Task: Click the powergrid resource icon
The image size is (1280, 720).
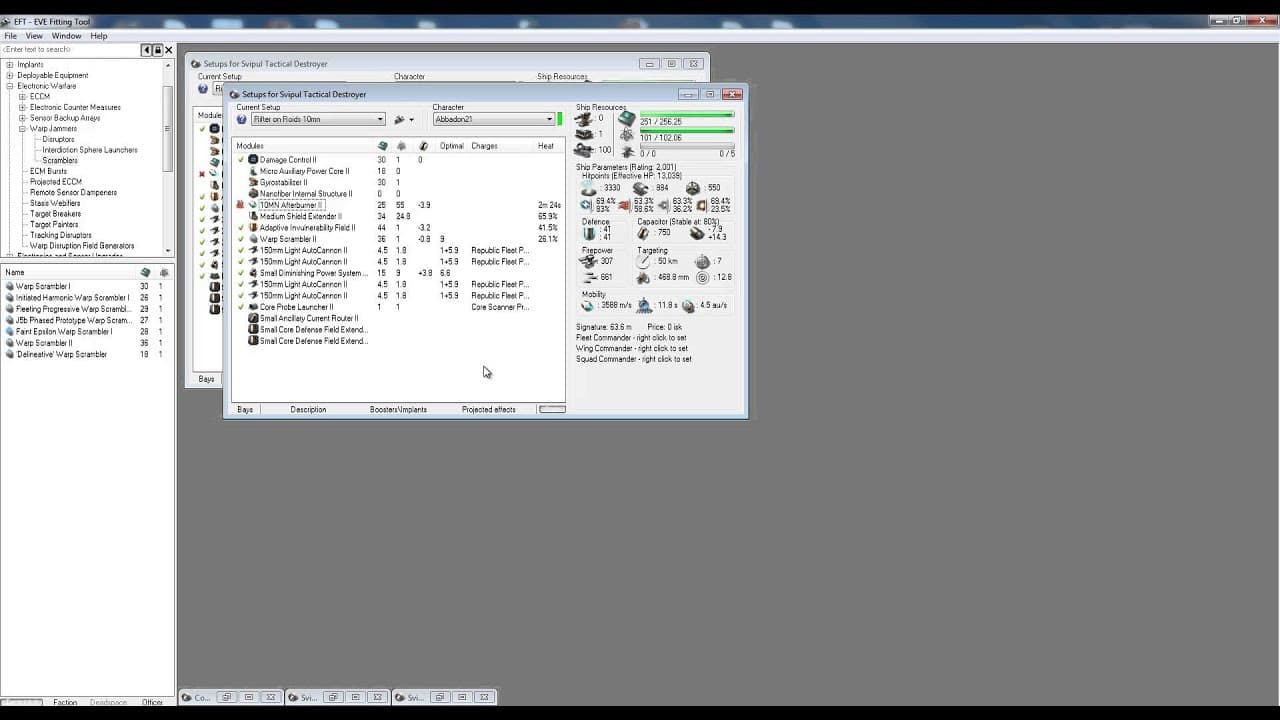Action: coord(627,135)
